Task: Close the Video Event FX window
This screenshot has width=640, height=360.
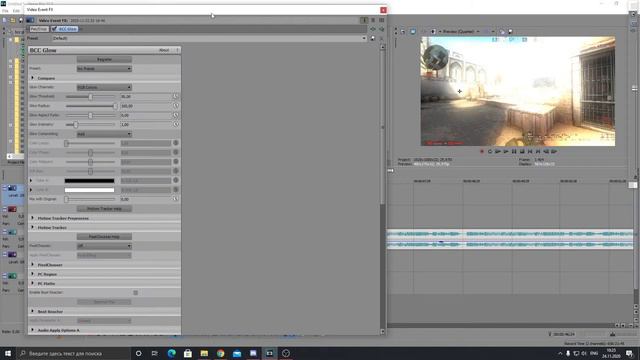Action: 383,10
